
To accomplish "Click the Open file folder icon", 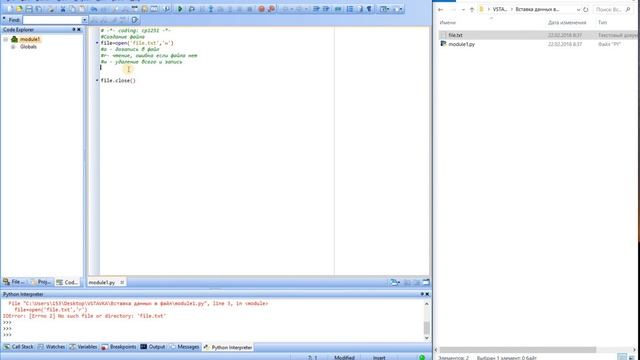I will pyautogui.click(x=19, y=9).
